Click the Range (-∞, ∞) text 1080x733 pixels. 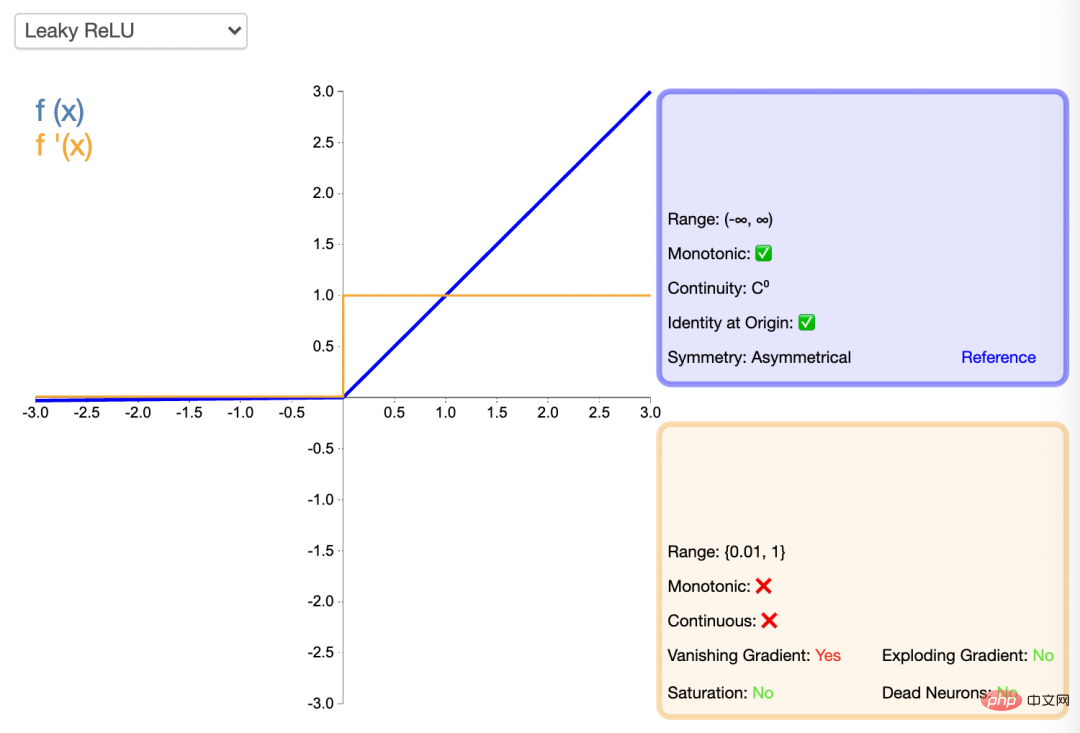(x=720, y=219)
